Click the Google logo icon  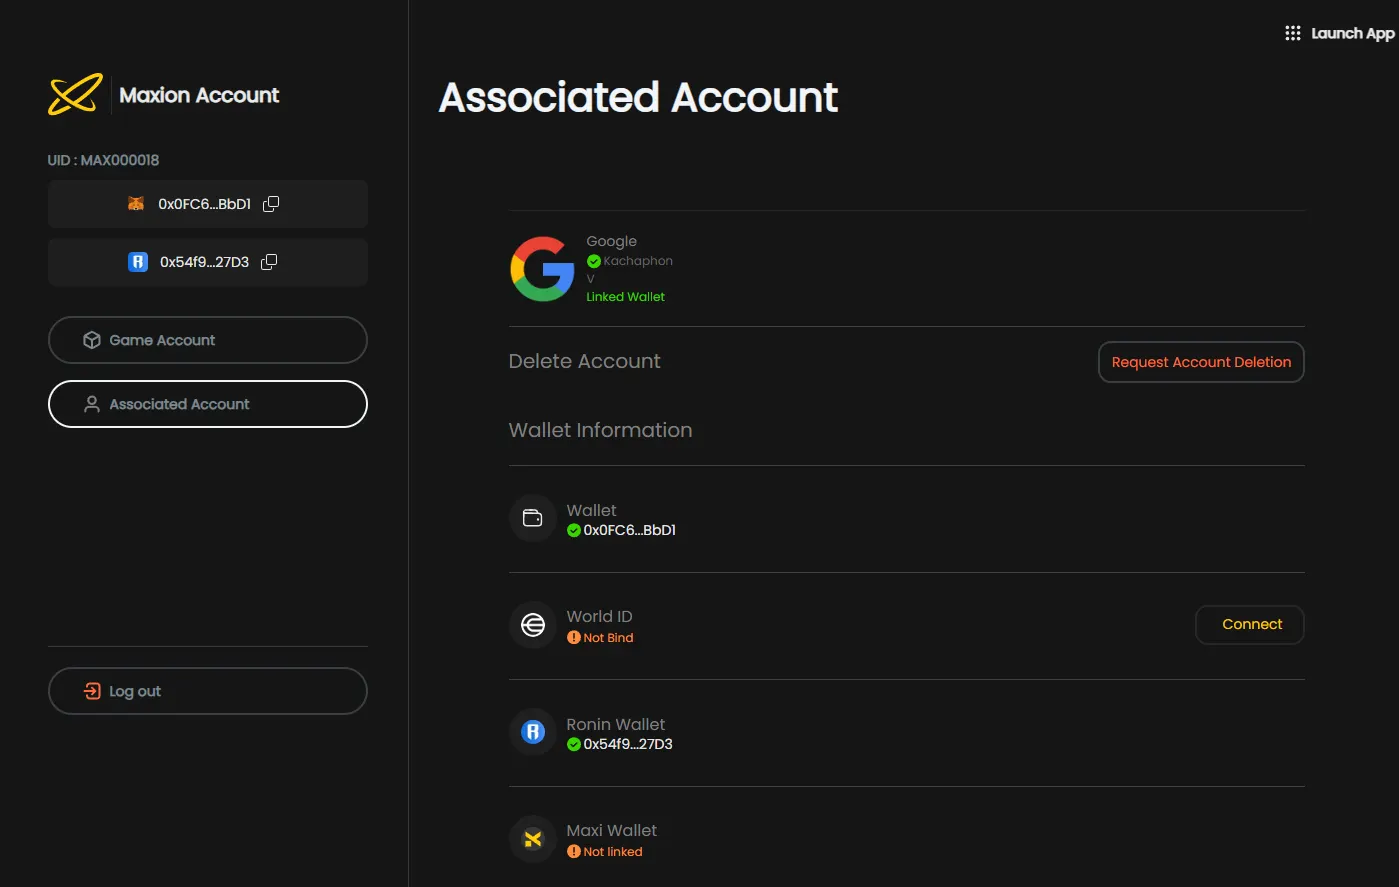542,269
